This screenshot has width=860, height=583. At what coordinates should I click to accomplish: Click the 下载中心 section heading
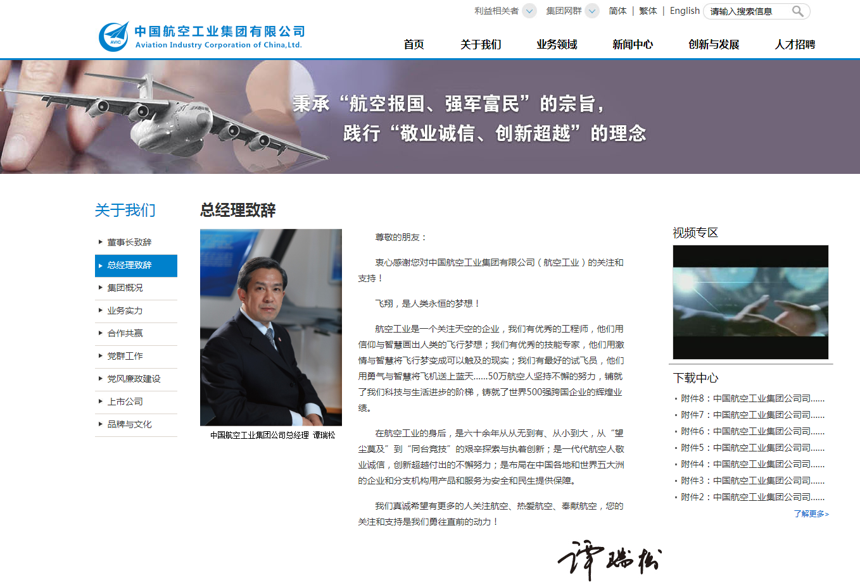pyautogui.click(x=695, y=378)
